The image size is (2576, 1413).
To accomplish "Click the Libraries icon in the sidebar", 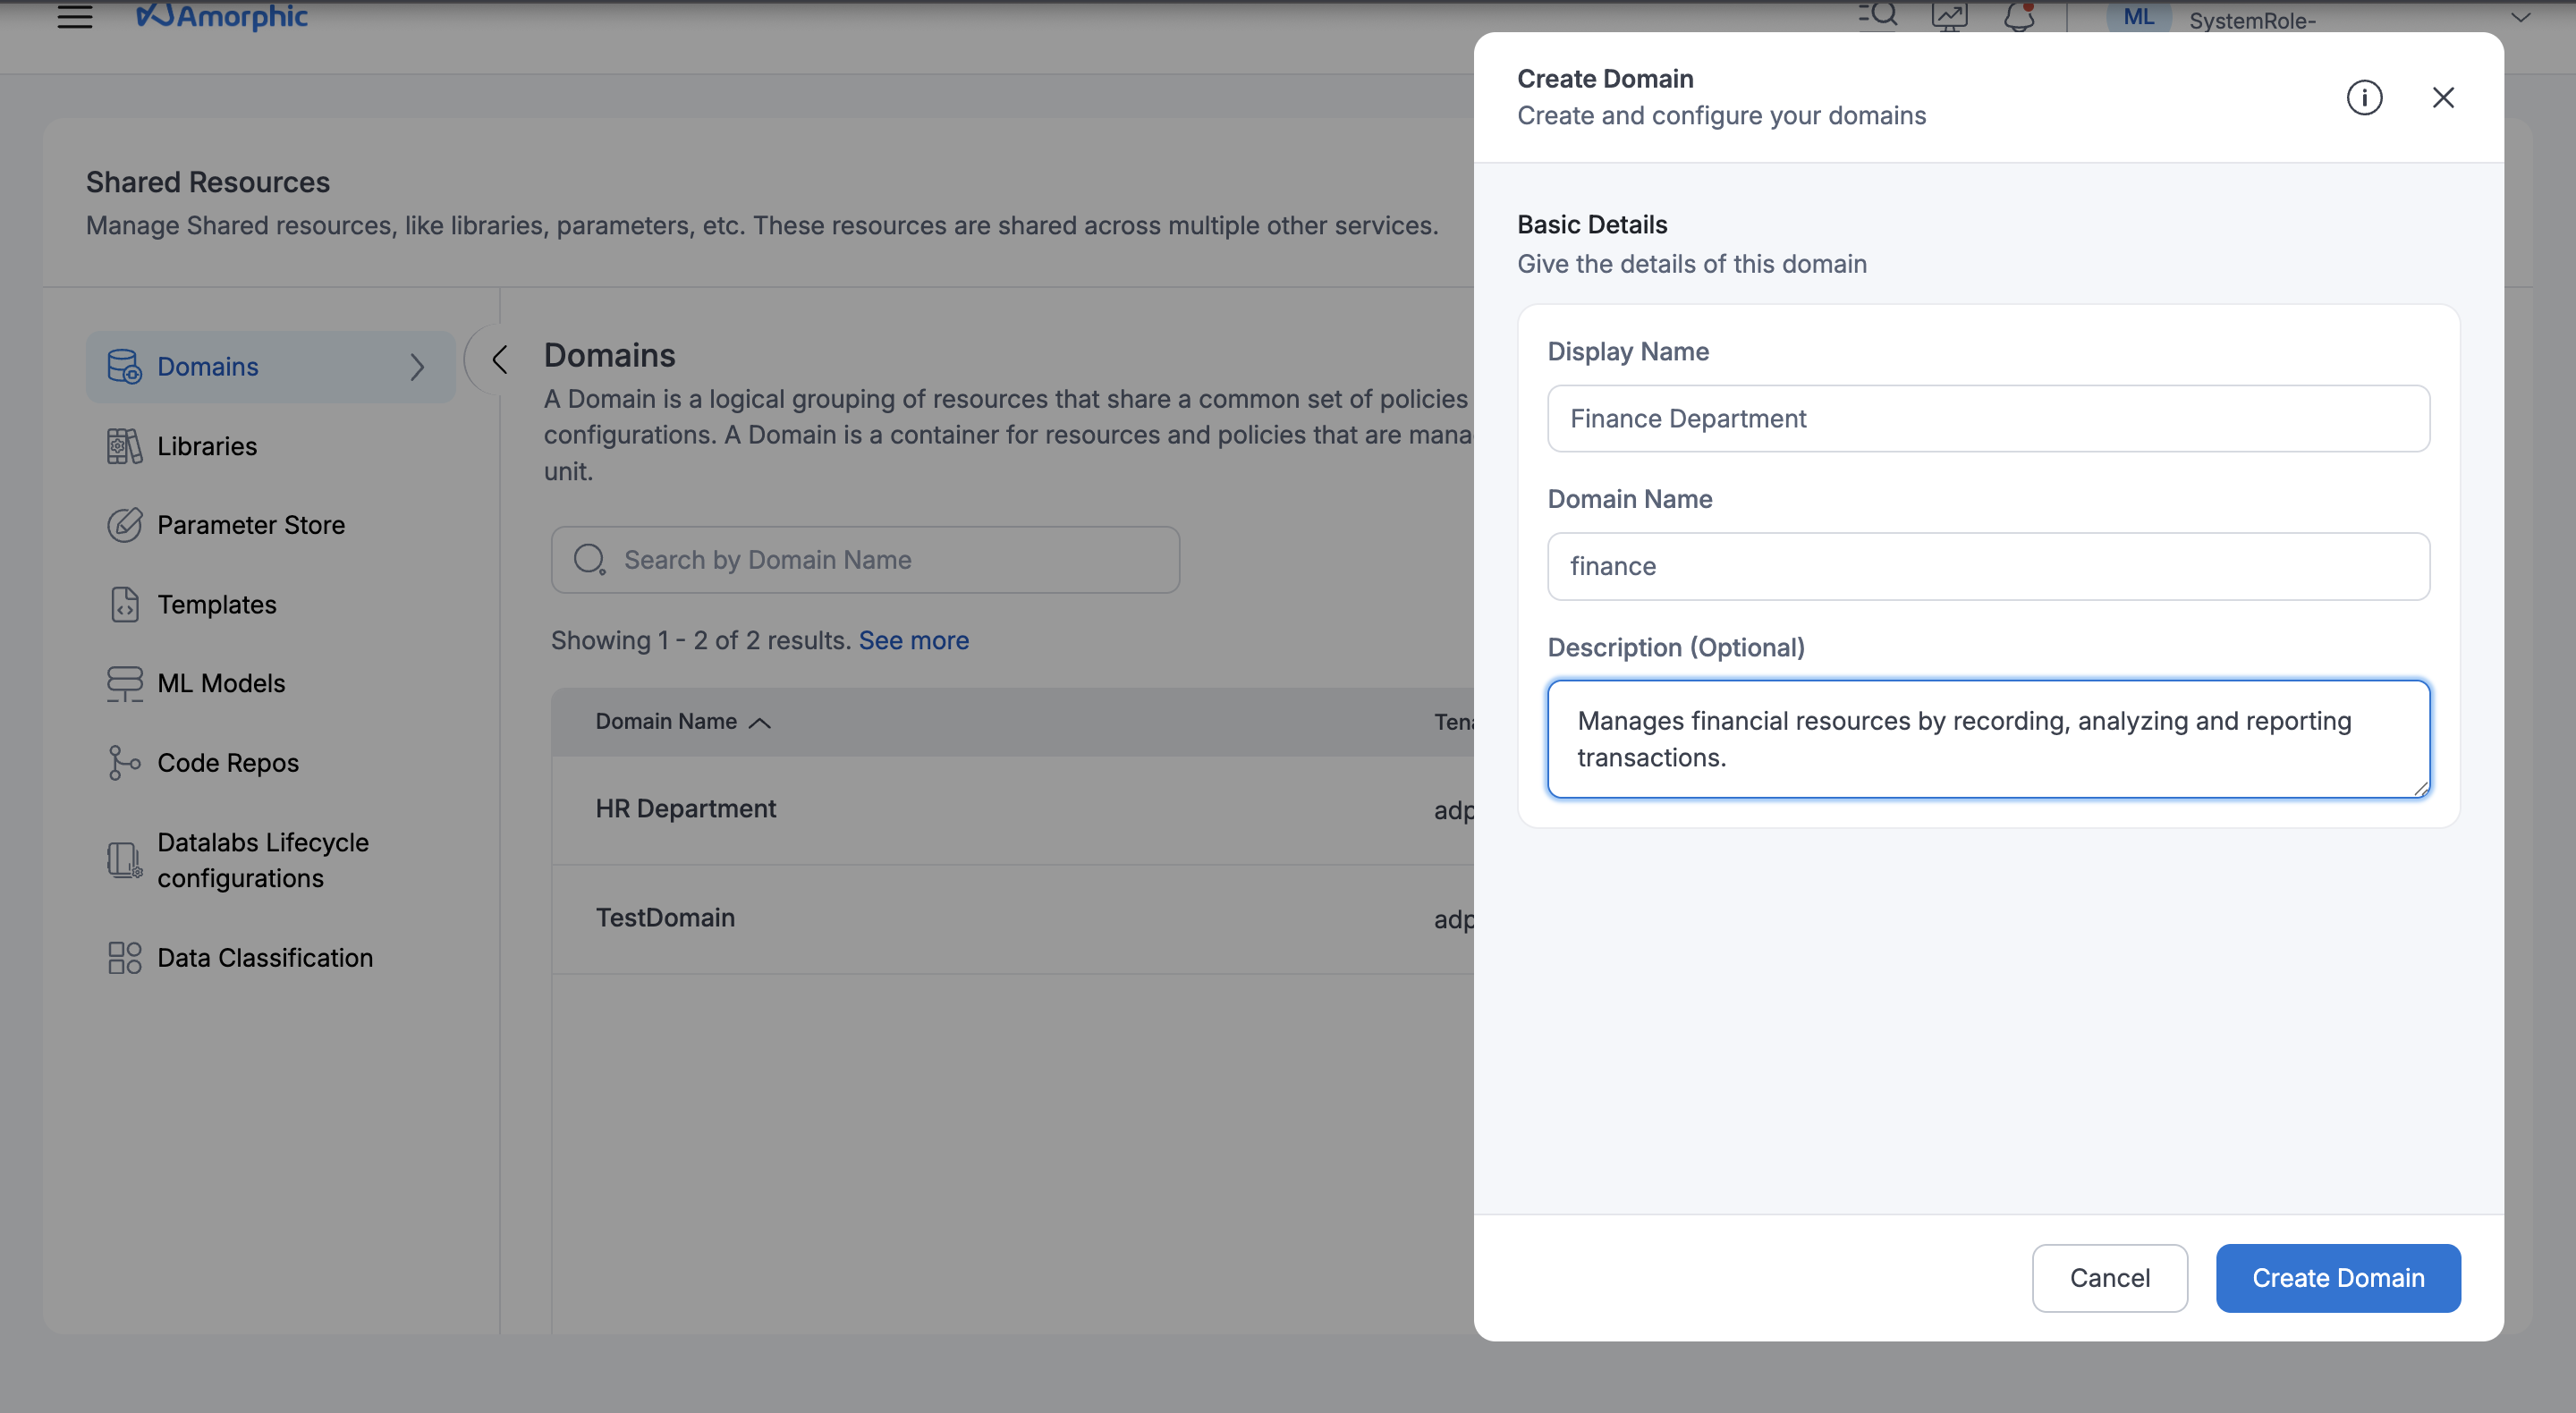I will (124, 446).
